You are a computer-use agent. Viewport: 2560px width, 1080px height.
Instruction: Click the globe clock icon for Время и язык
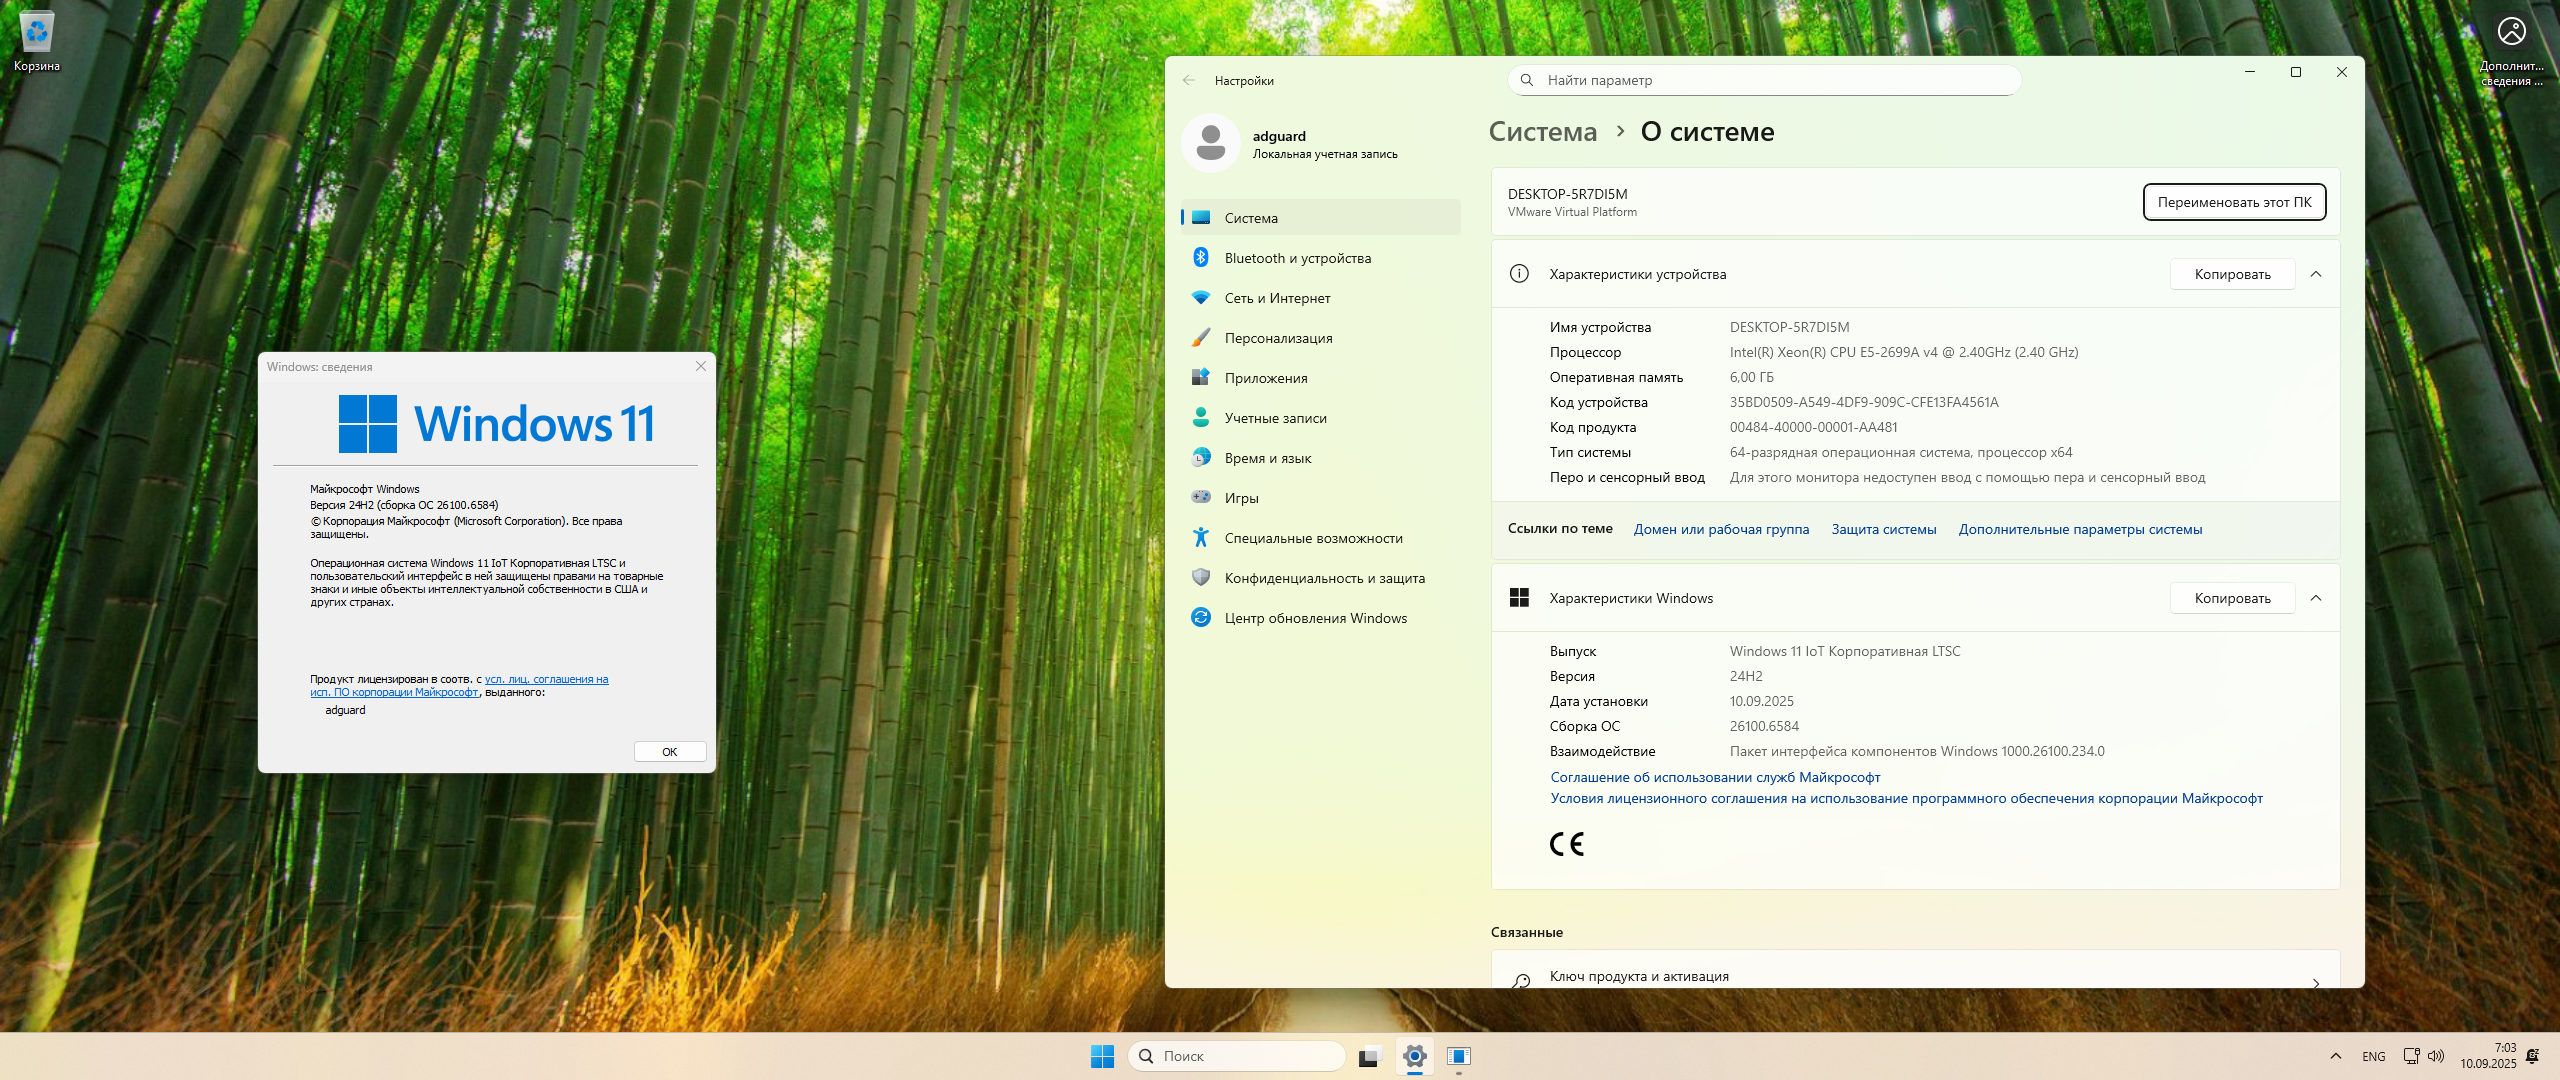point(1201,458)
